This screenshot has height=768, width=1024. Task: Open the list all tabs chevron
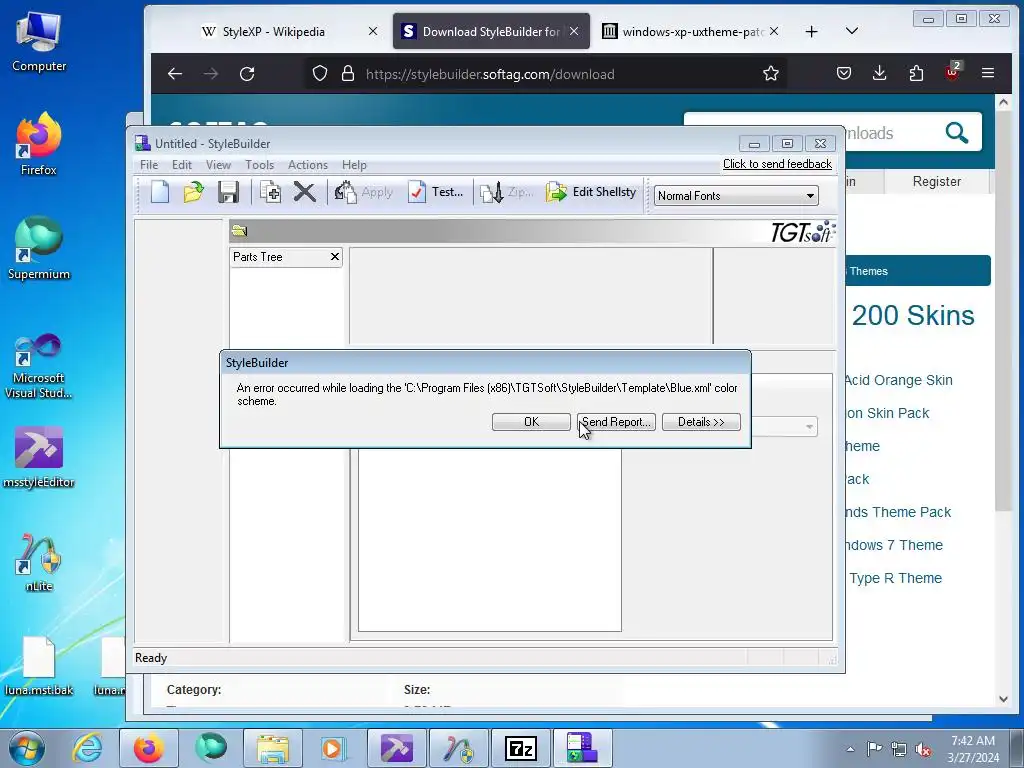pos(852,31)
